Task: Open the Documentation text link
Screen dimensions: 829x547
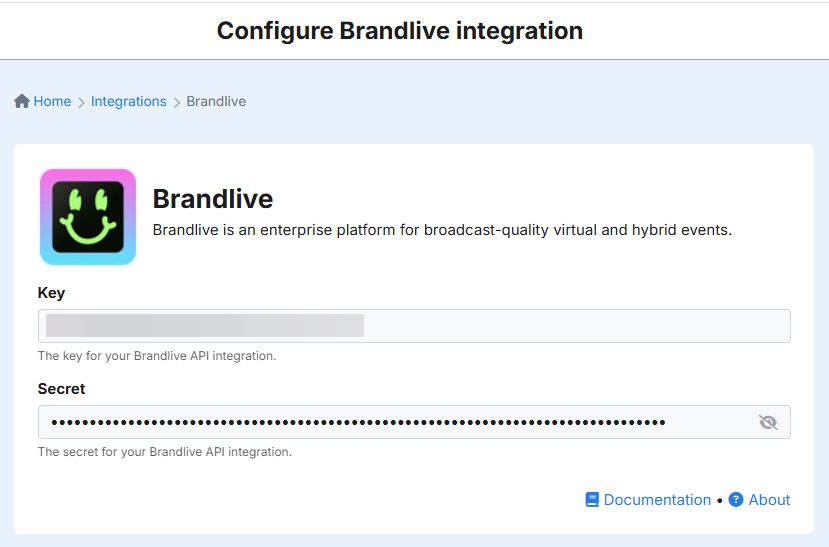Action: coord(657,500)
